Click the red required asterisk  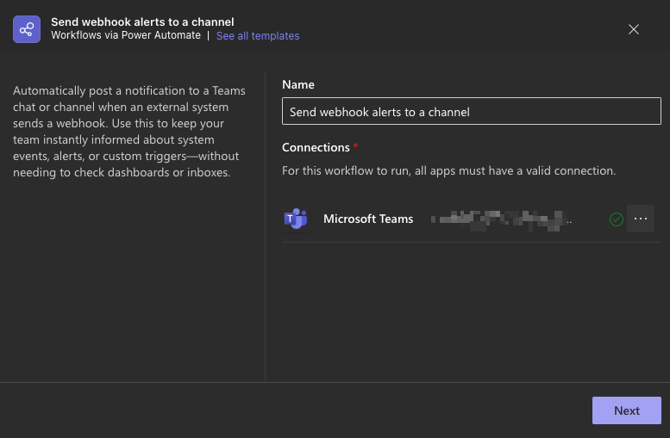click(356, 147)
